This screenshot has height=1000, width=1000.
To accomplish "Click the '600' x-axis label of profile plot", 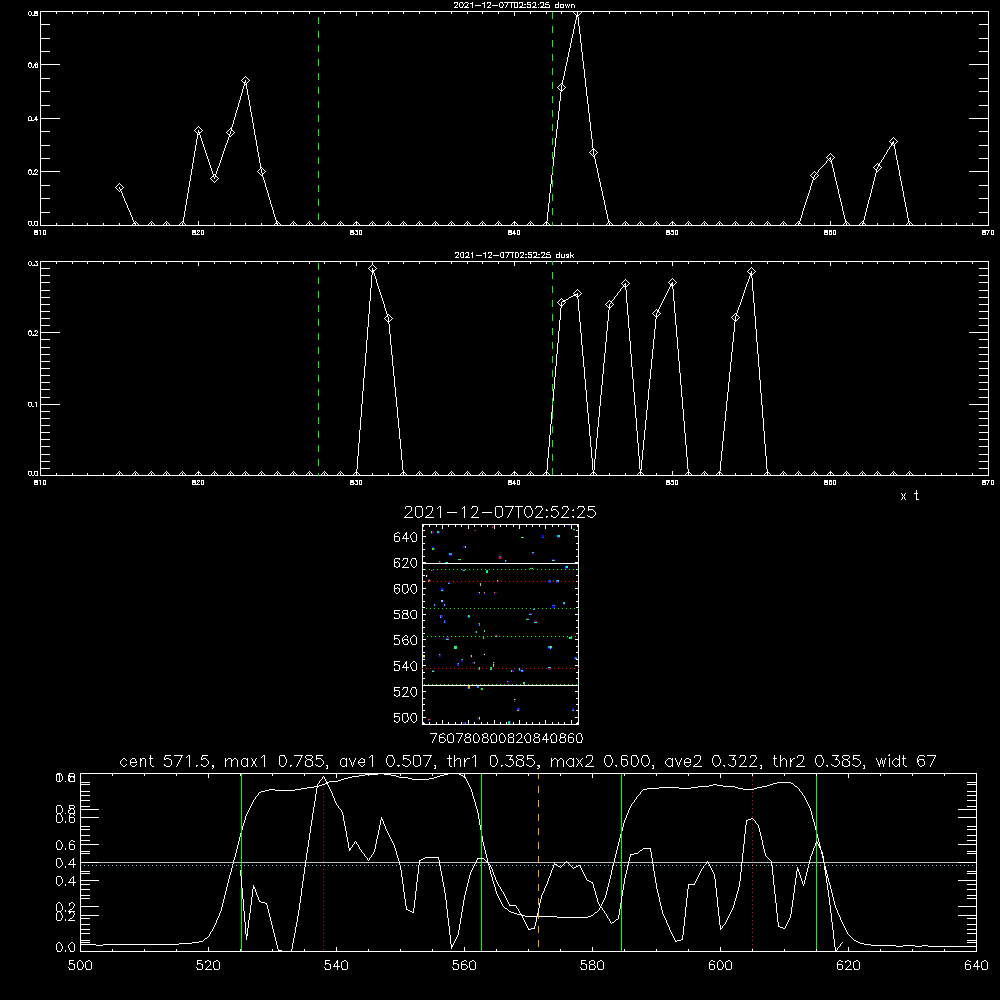I will point(721,966).
